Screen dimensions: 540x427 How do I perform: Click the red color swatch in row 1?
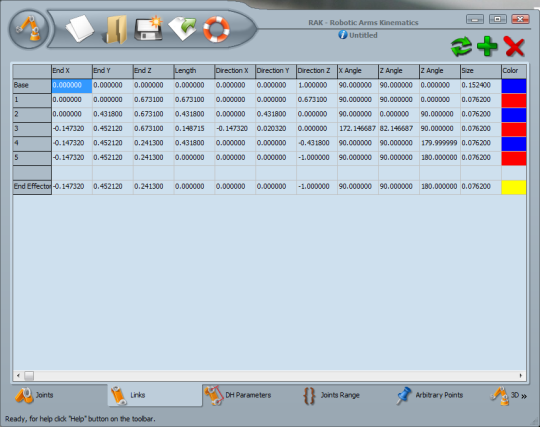(514, 100)
